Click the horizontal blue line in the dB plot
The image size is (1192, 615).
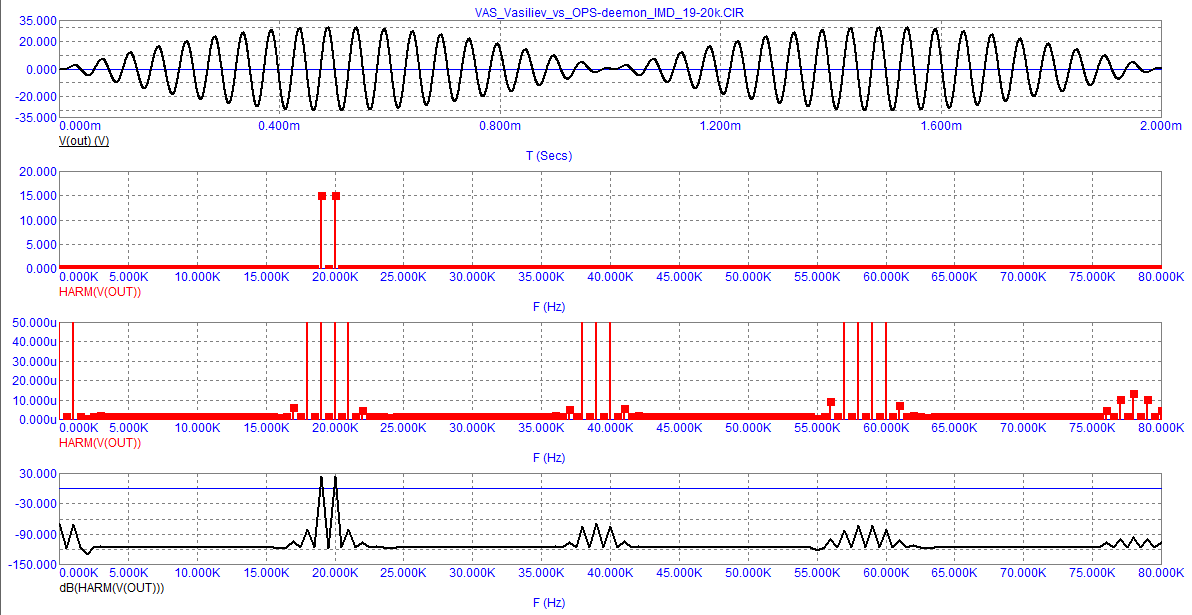coord(610,488)
